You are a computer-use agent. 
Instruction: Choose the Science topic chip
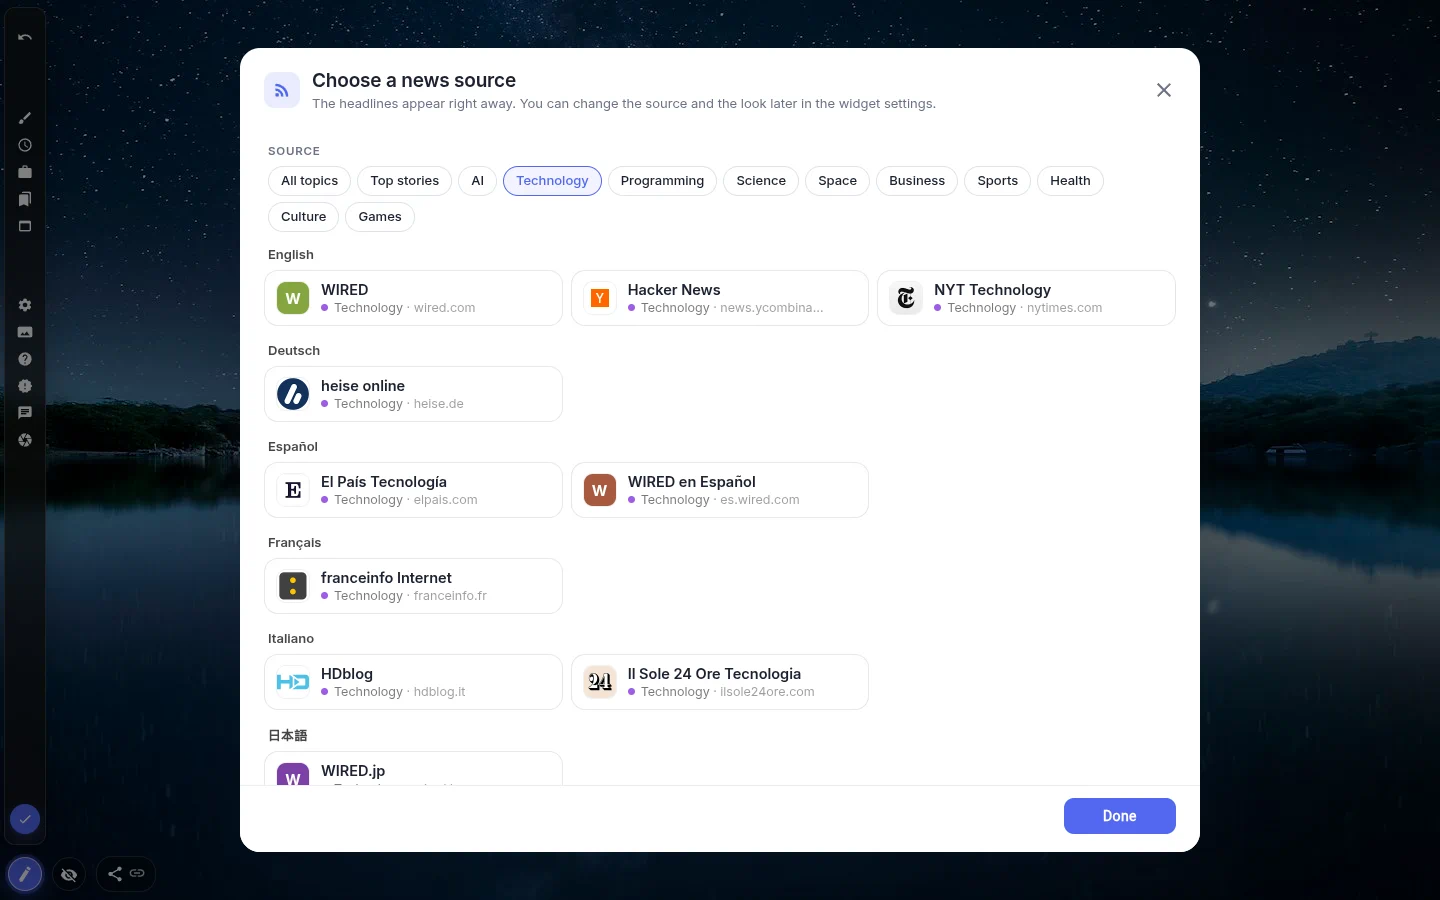pos(761,181)
